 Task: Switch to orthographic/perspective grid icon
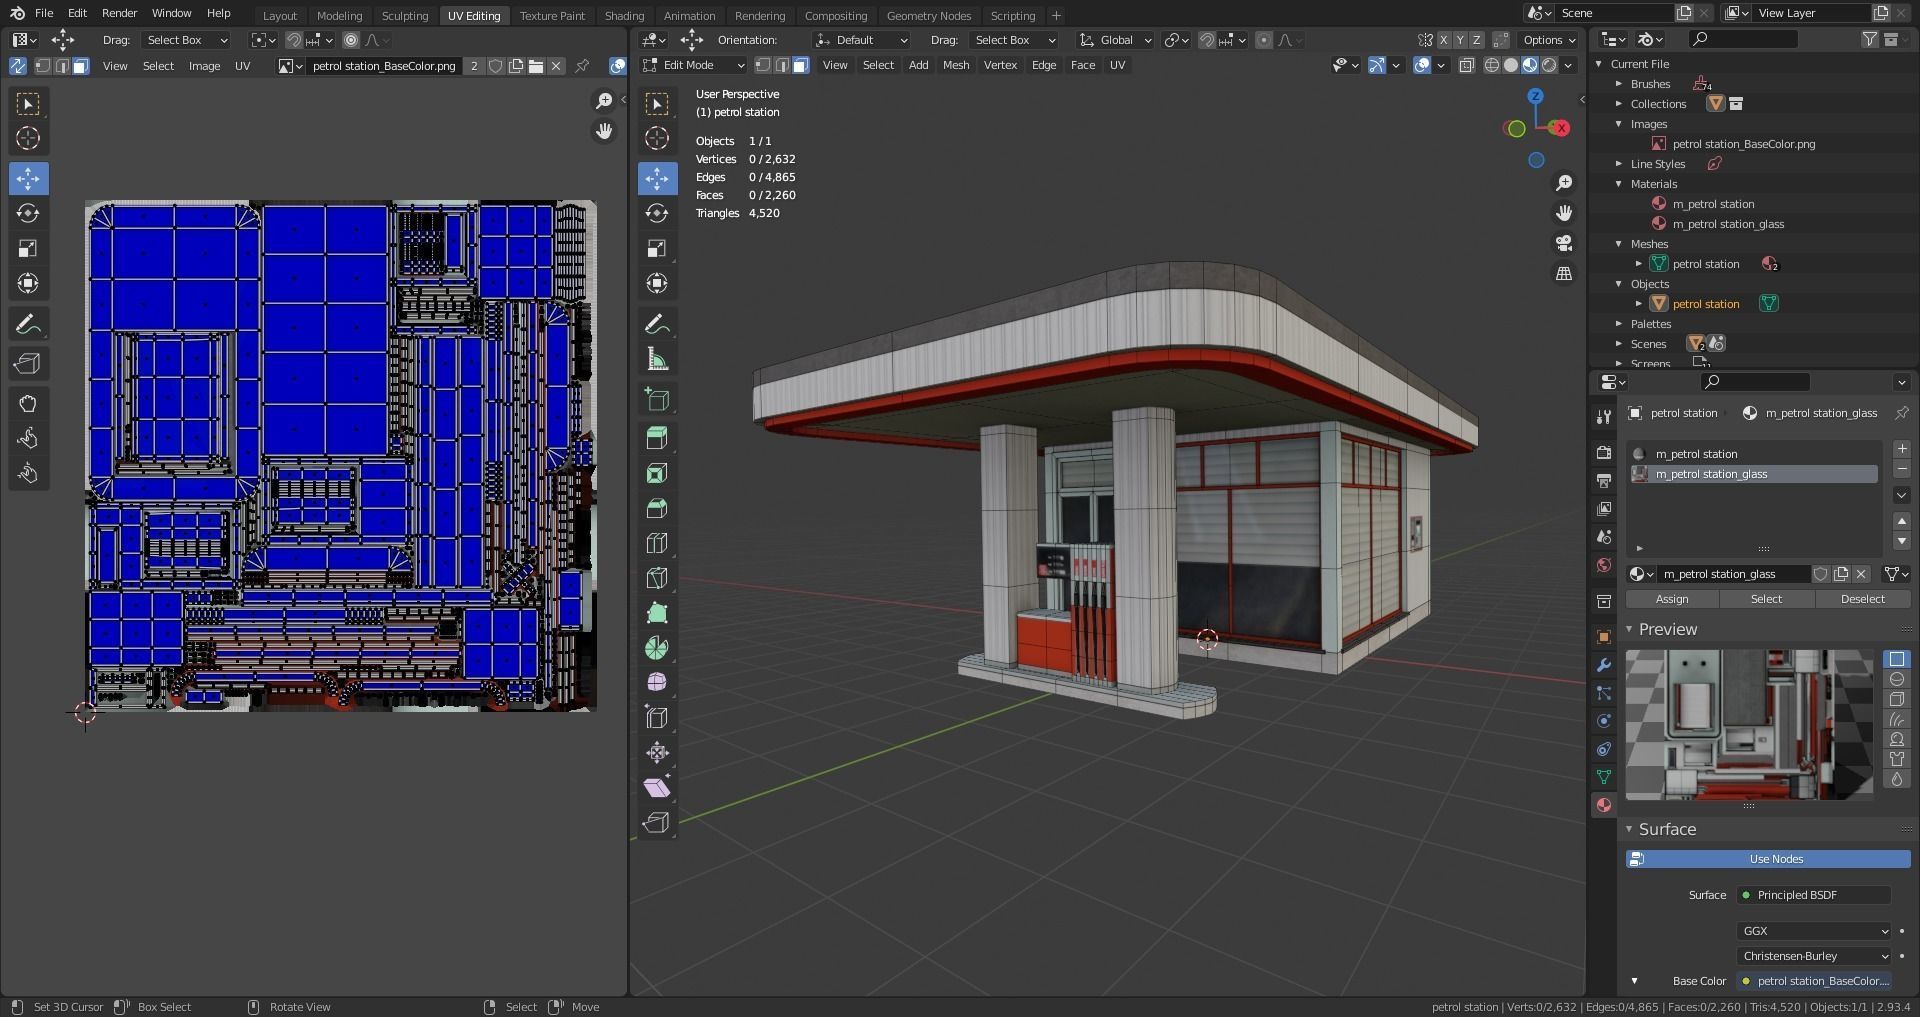[1564, 273]
